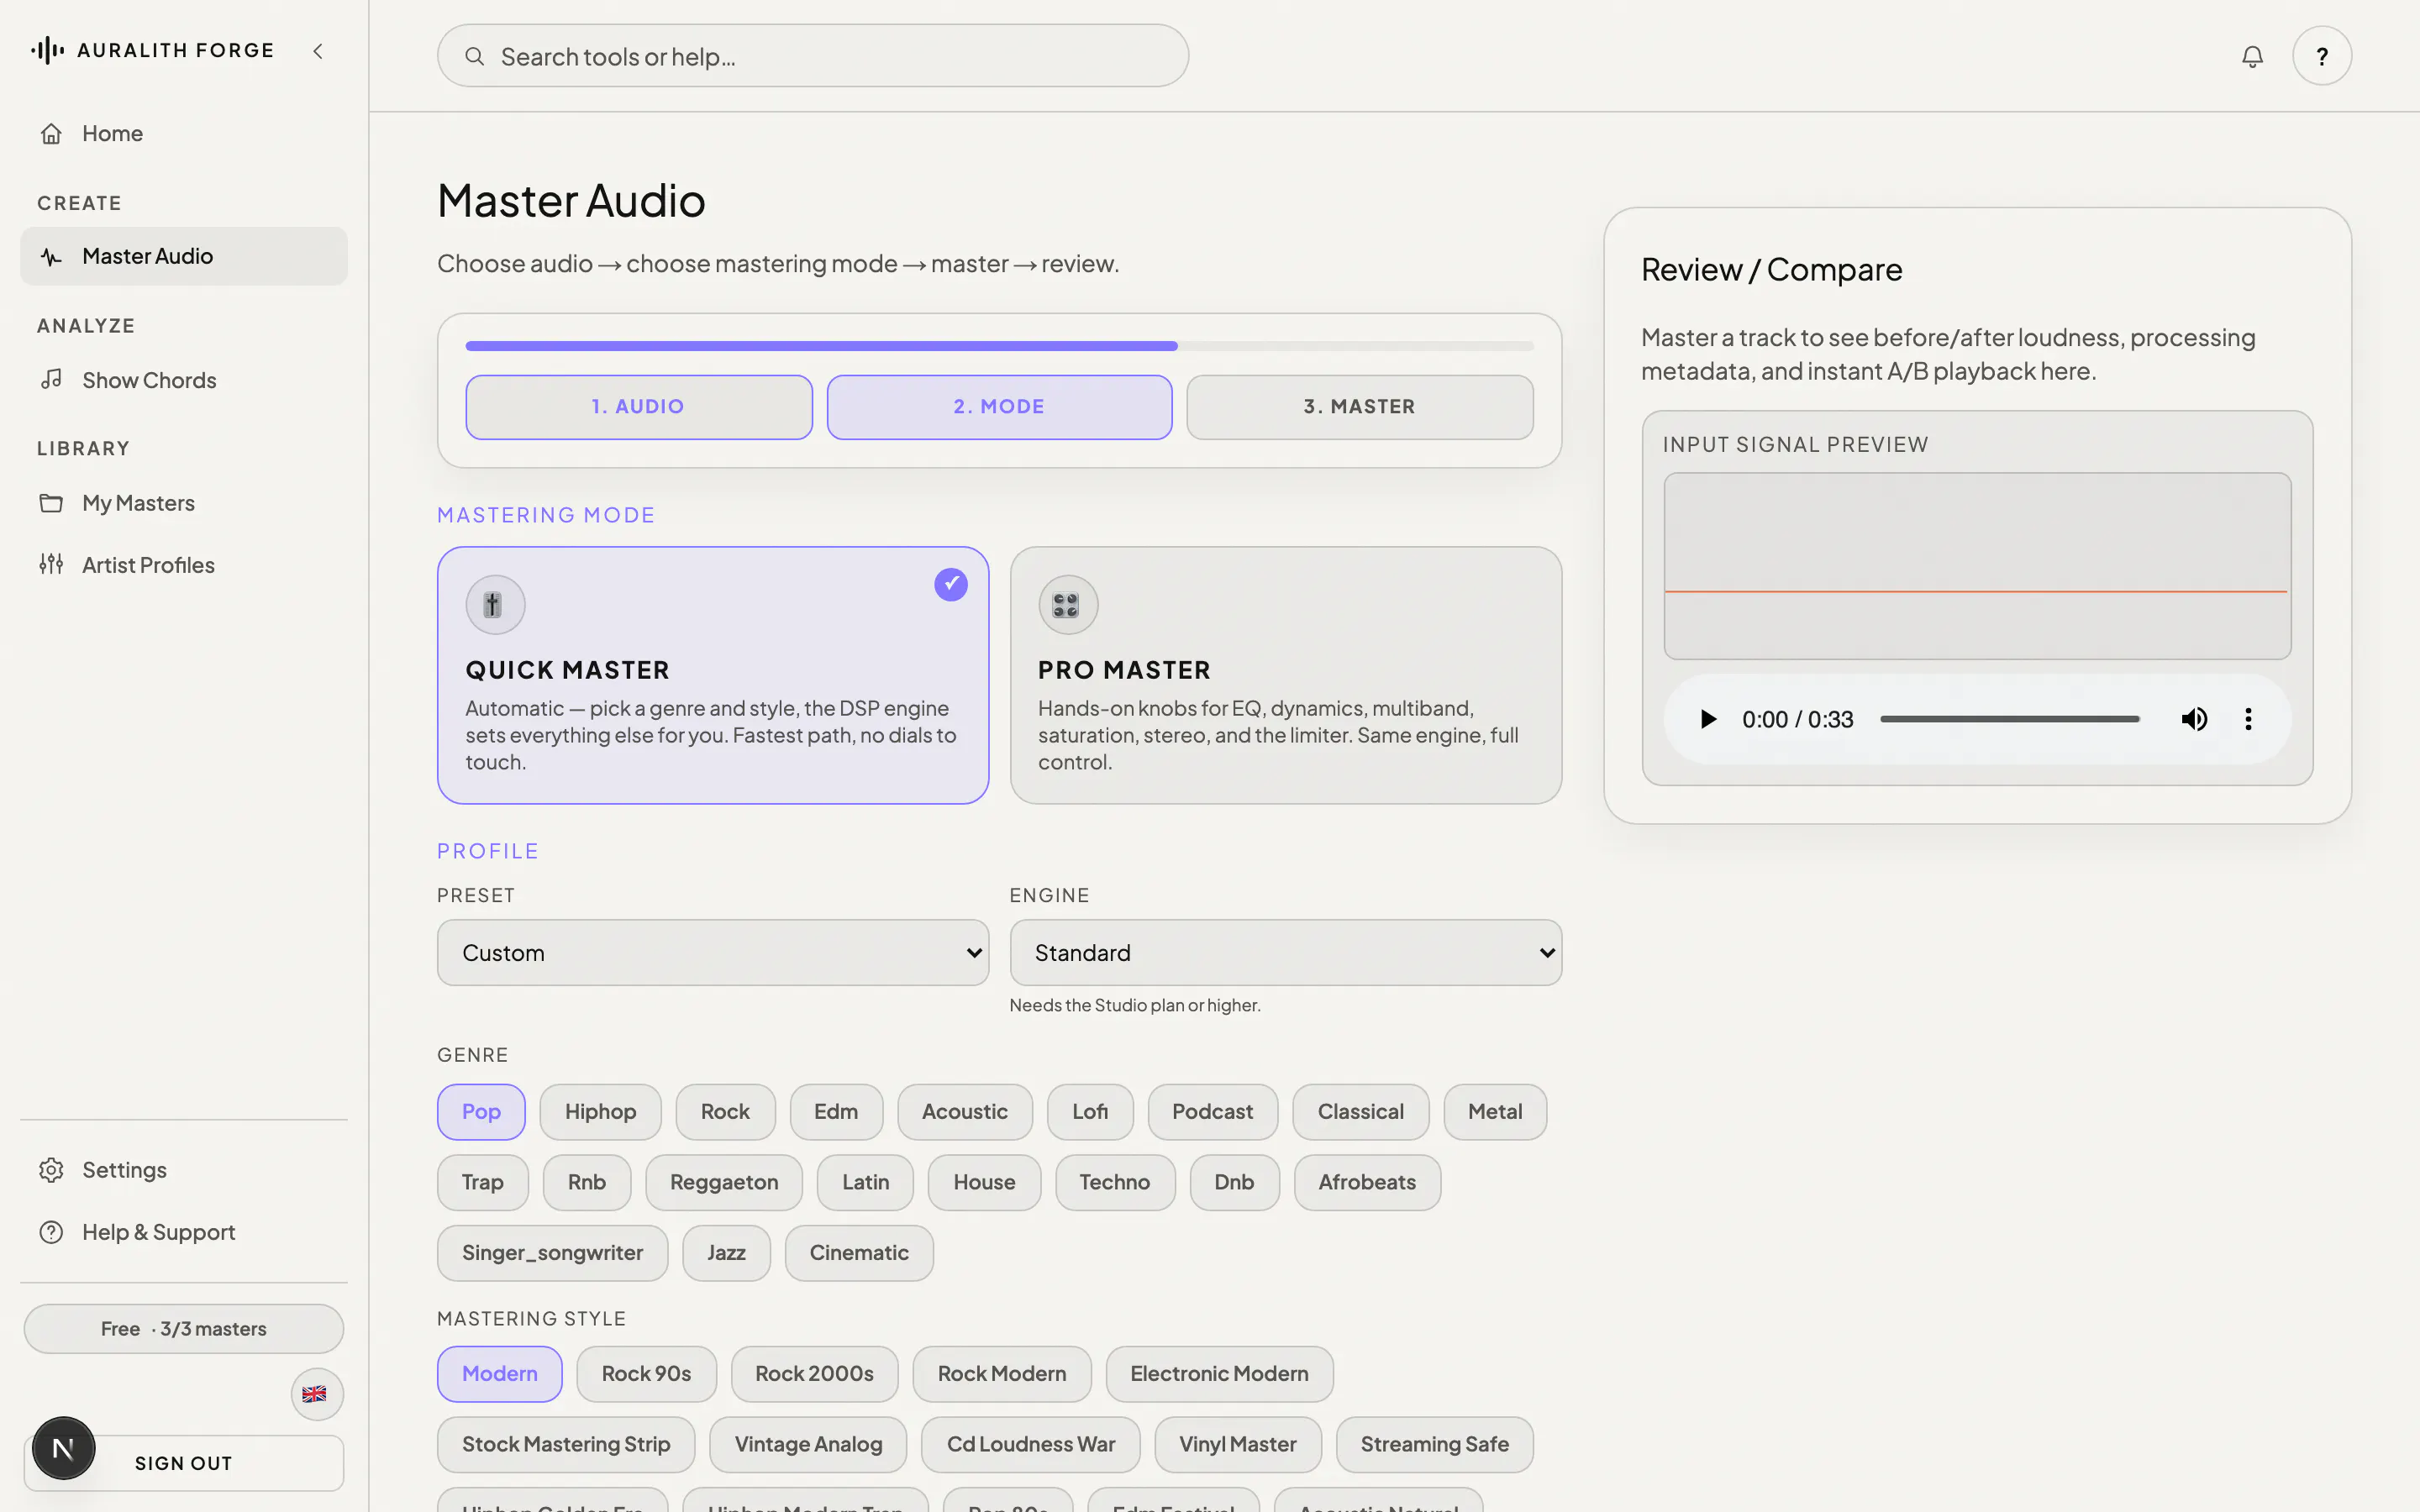The height and width of the screenshot is (1512, 2420).
Task: Switch language via the UK flag icon
Action: [x=317, y=1394]
